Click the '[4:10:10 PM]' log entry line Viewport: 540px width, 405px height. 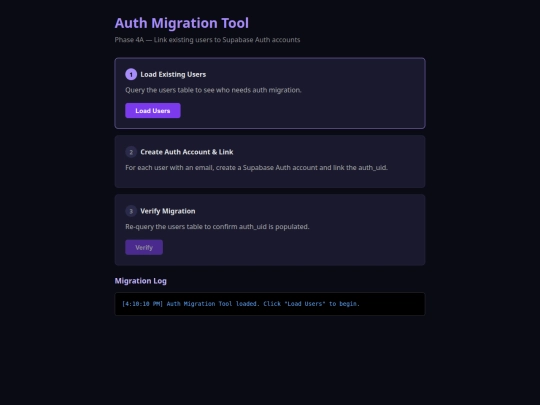(x=241, y=304)
